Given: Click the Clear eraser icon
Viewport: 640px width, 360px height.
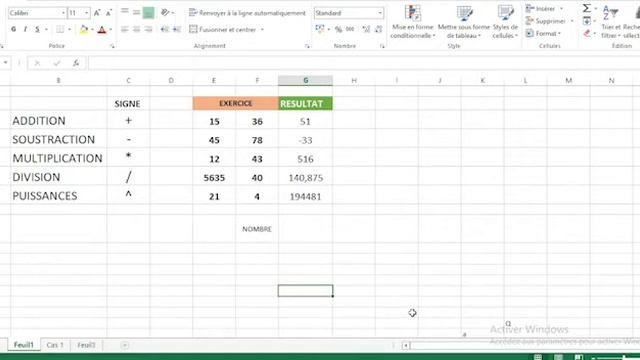Looking at the screenshot, I should (x=587, y=33).
